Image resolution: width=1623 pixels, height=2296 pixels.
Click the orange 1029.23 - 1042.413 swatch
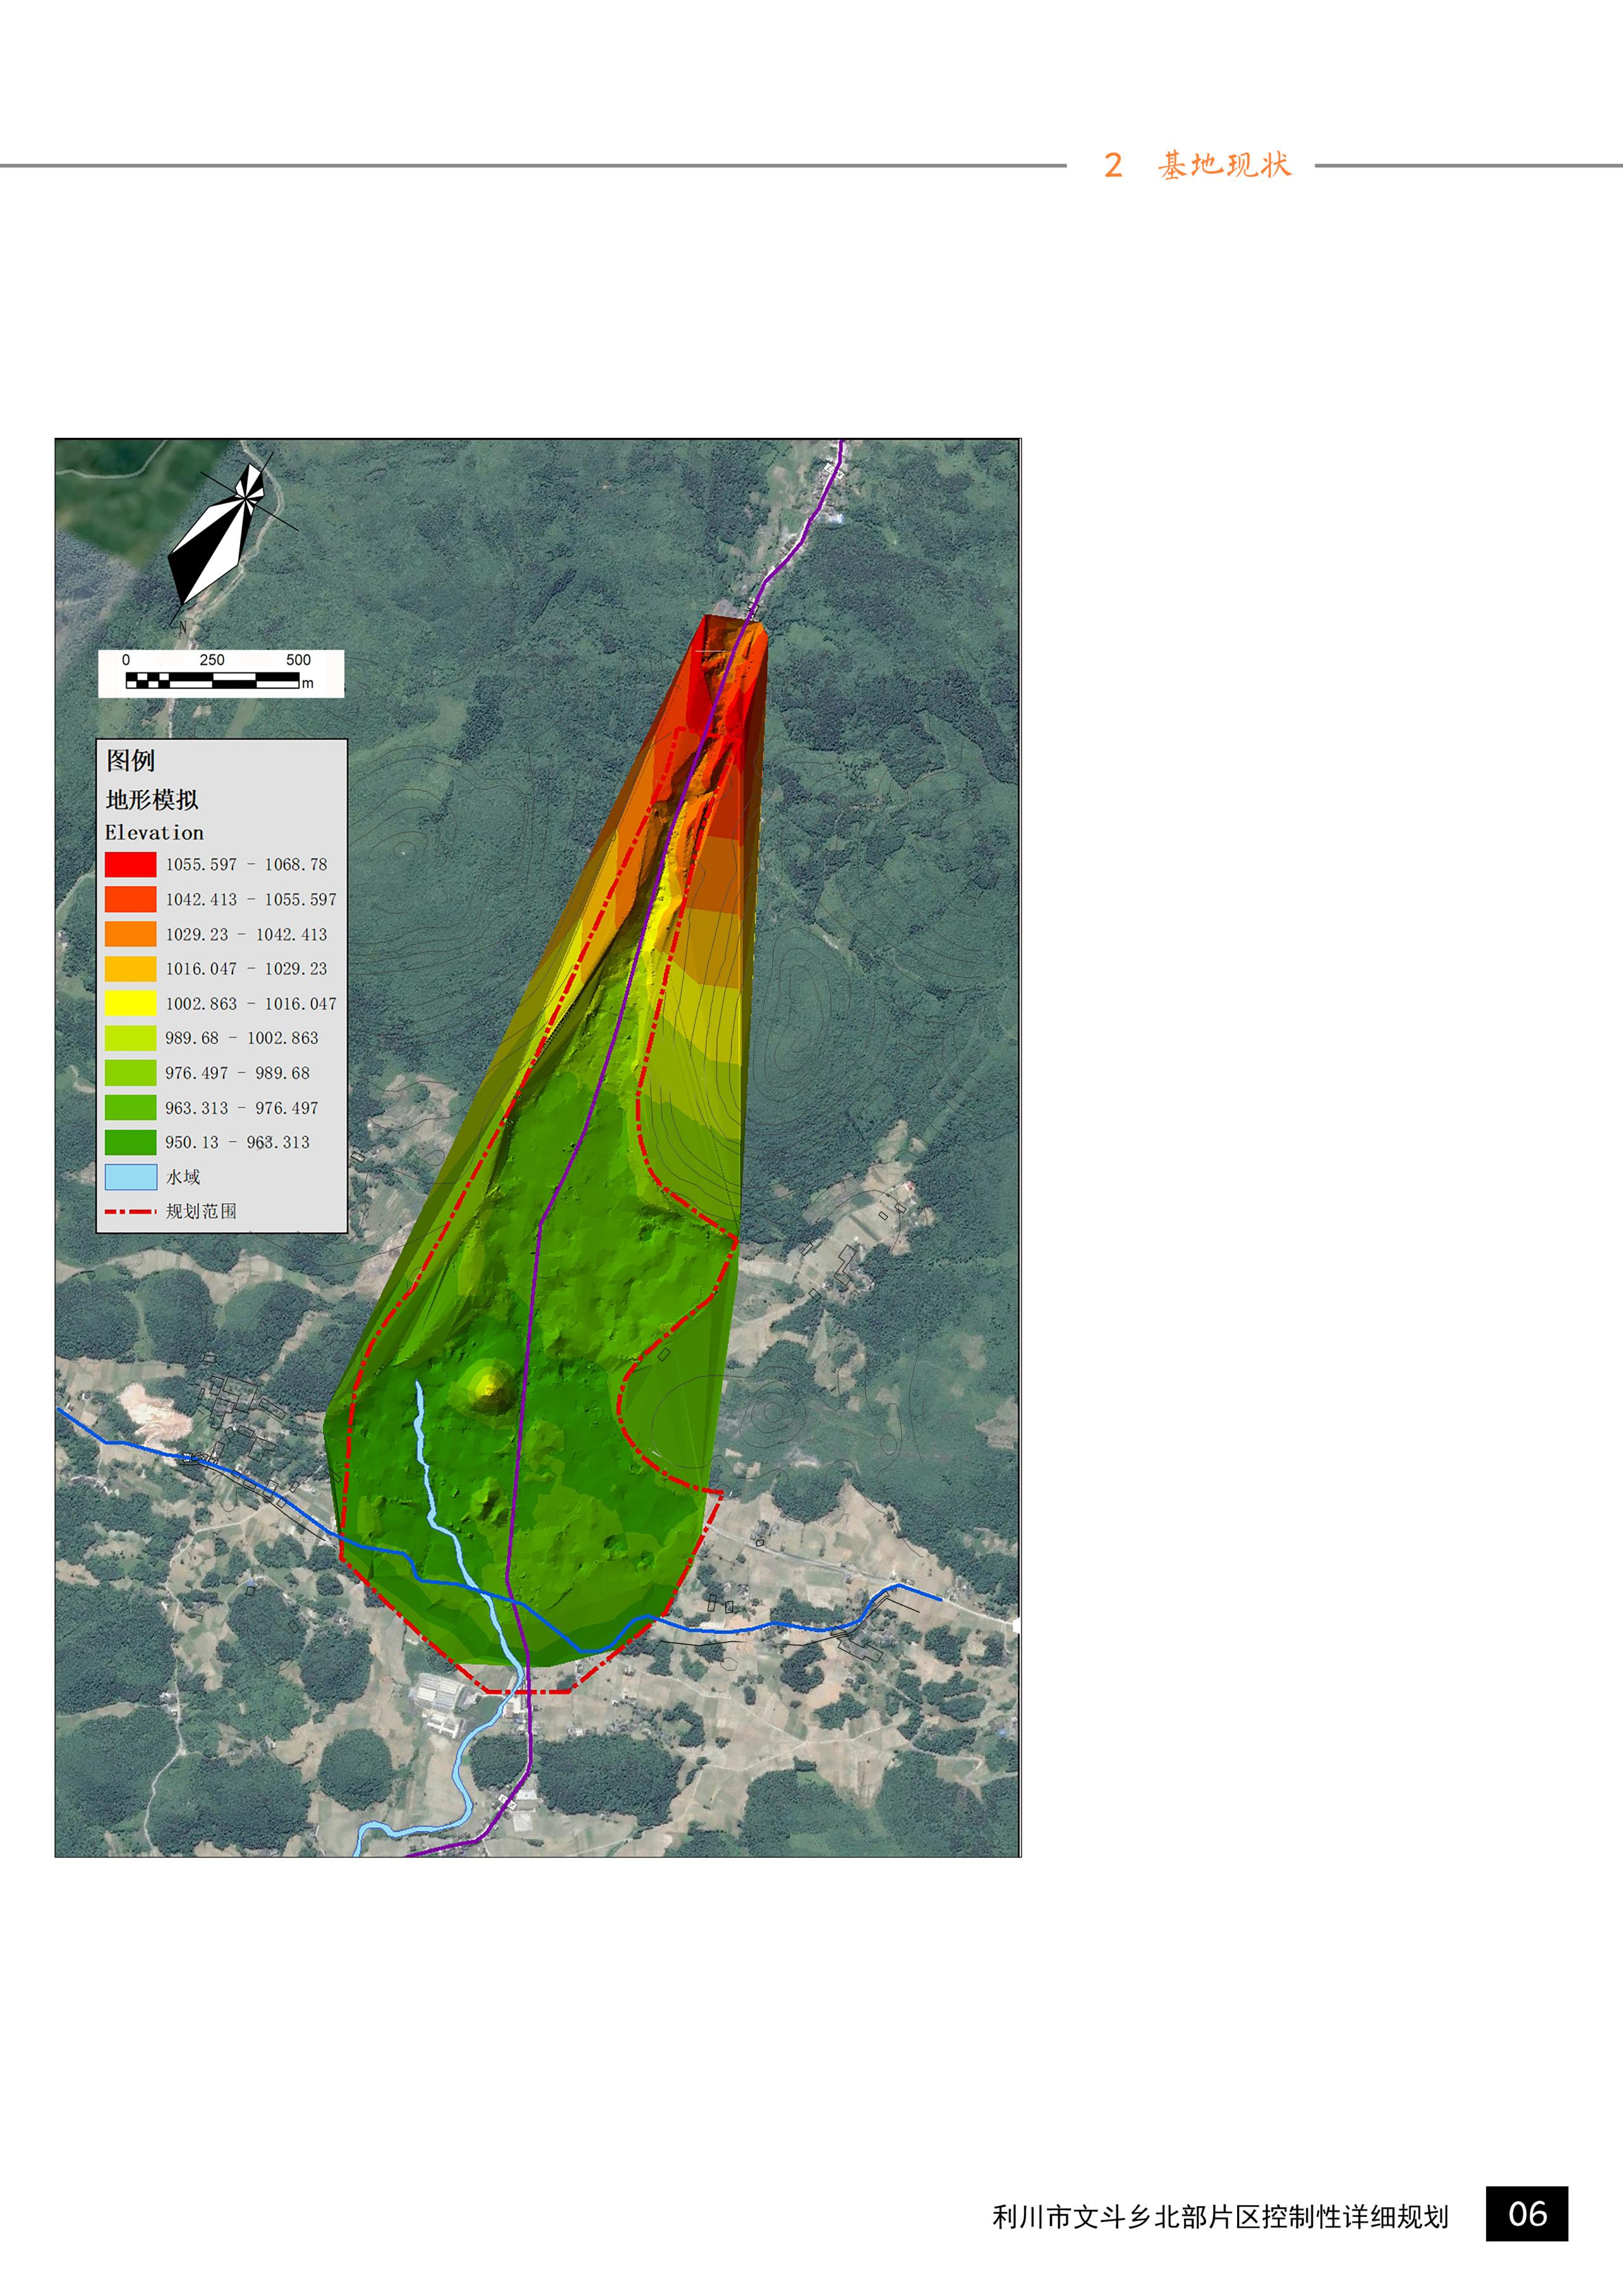(x=130, y=933)
